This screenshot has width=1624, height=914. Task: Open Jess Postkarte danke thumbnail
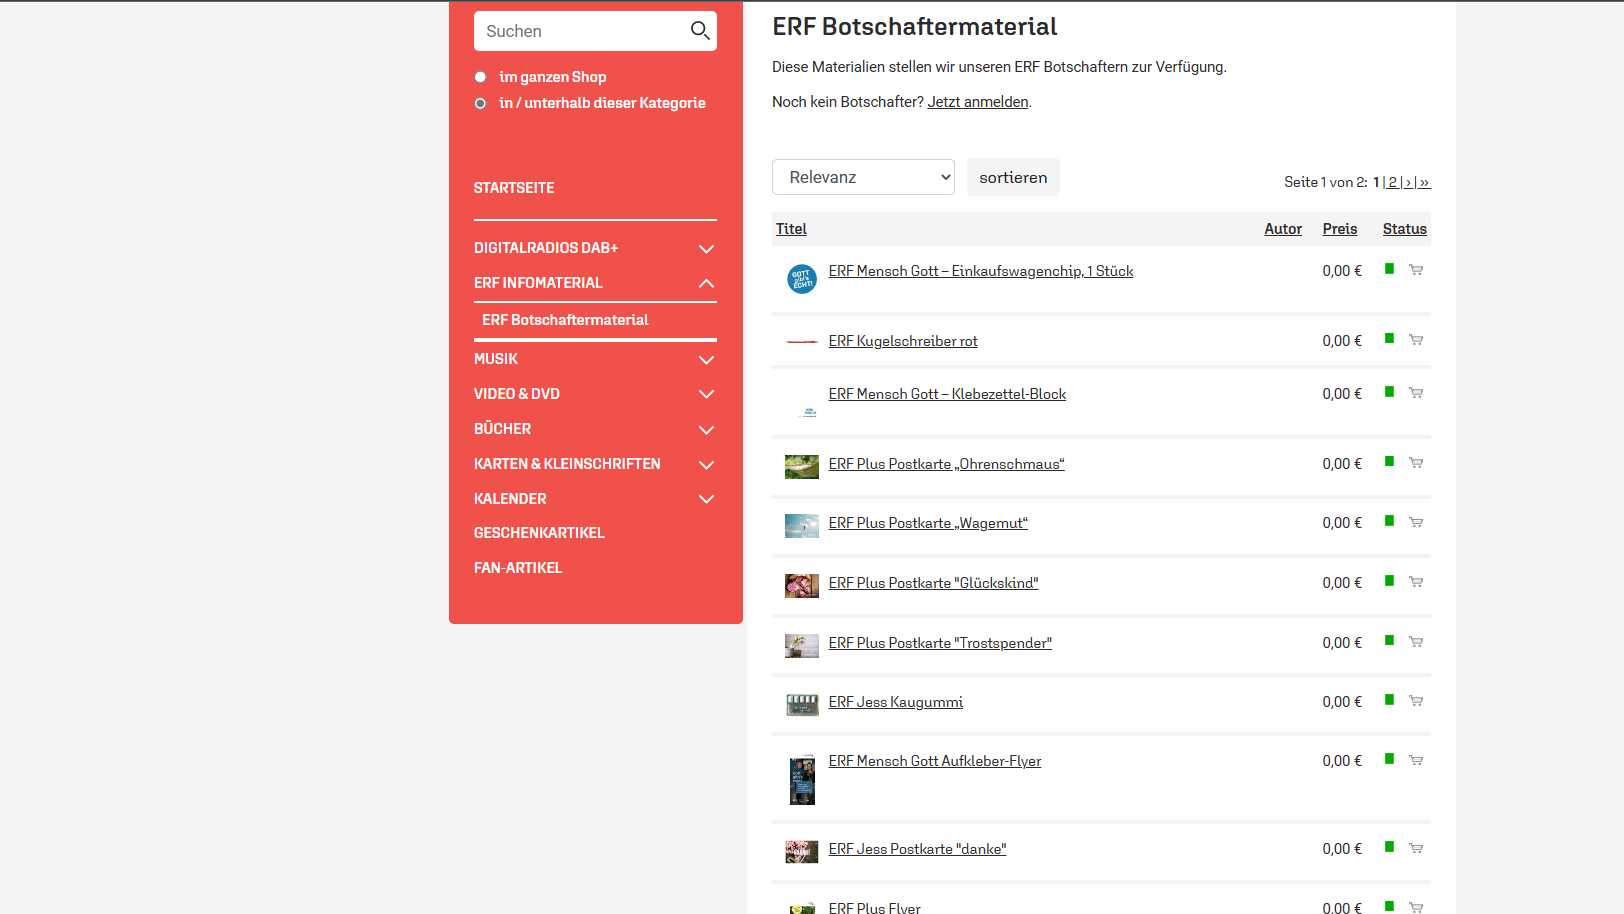click(802, 852)
